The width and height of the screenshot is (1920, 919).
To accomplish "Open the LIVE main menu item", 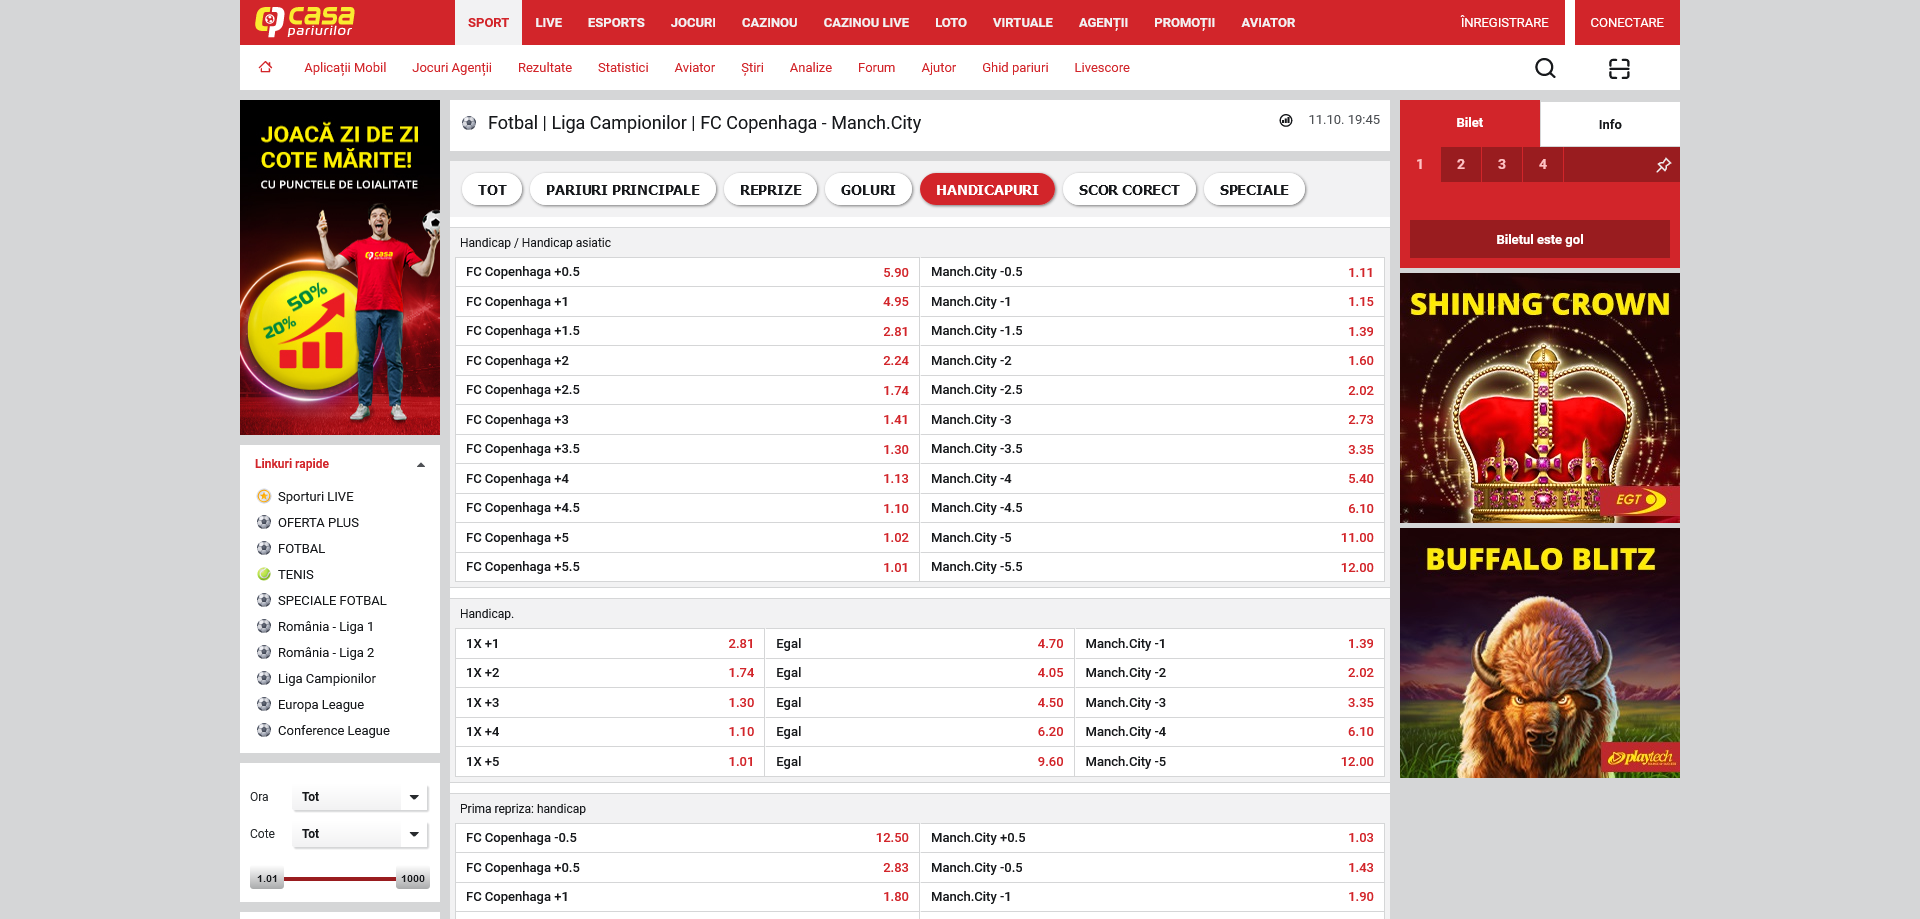I will [548, 22].
